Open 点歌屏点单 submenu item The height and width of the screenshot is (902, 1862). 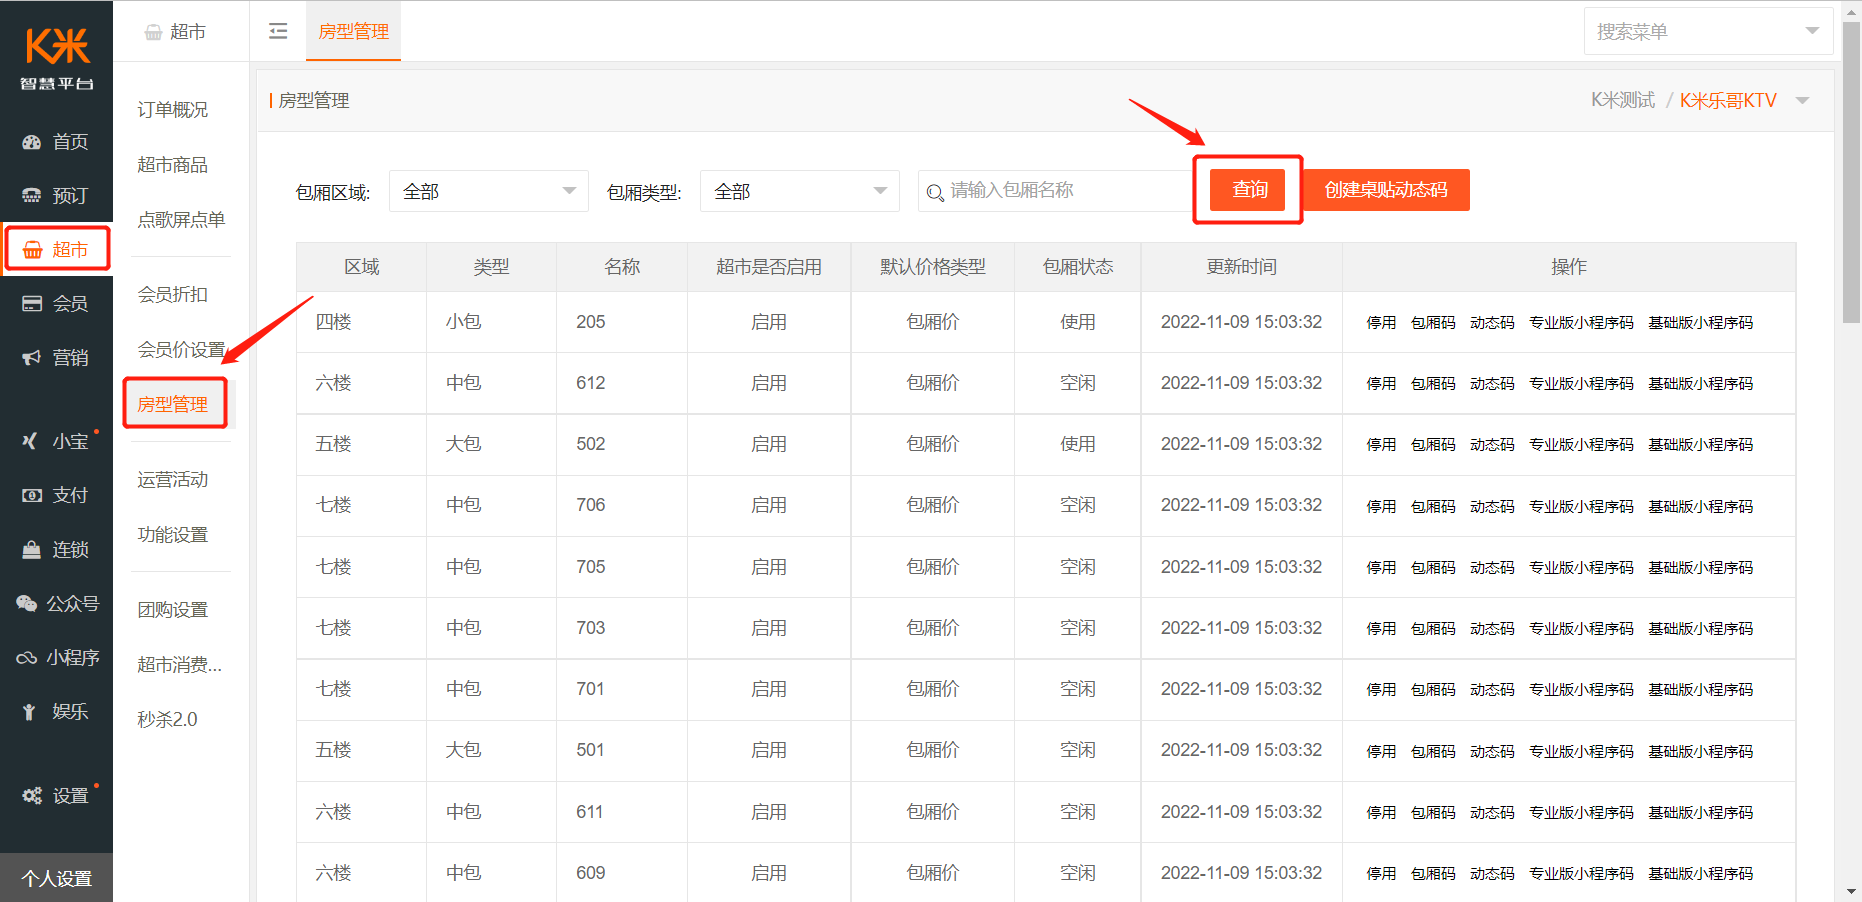181,220
